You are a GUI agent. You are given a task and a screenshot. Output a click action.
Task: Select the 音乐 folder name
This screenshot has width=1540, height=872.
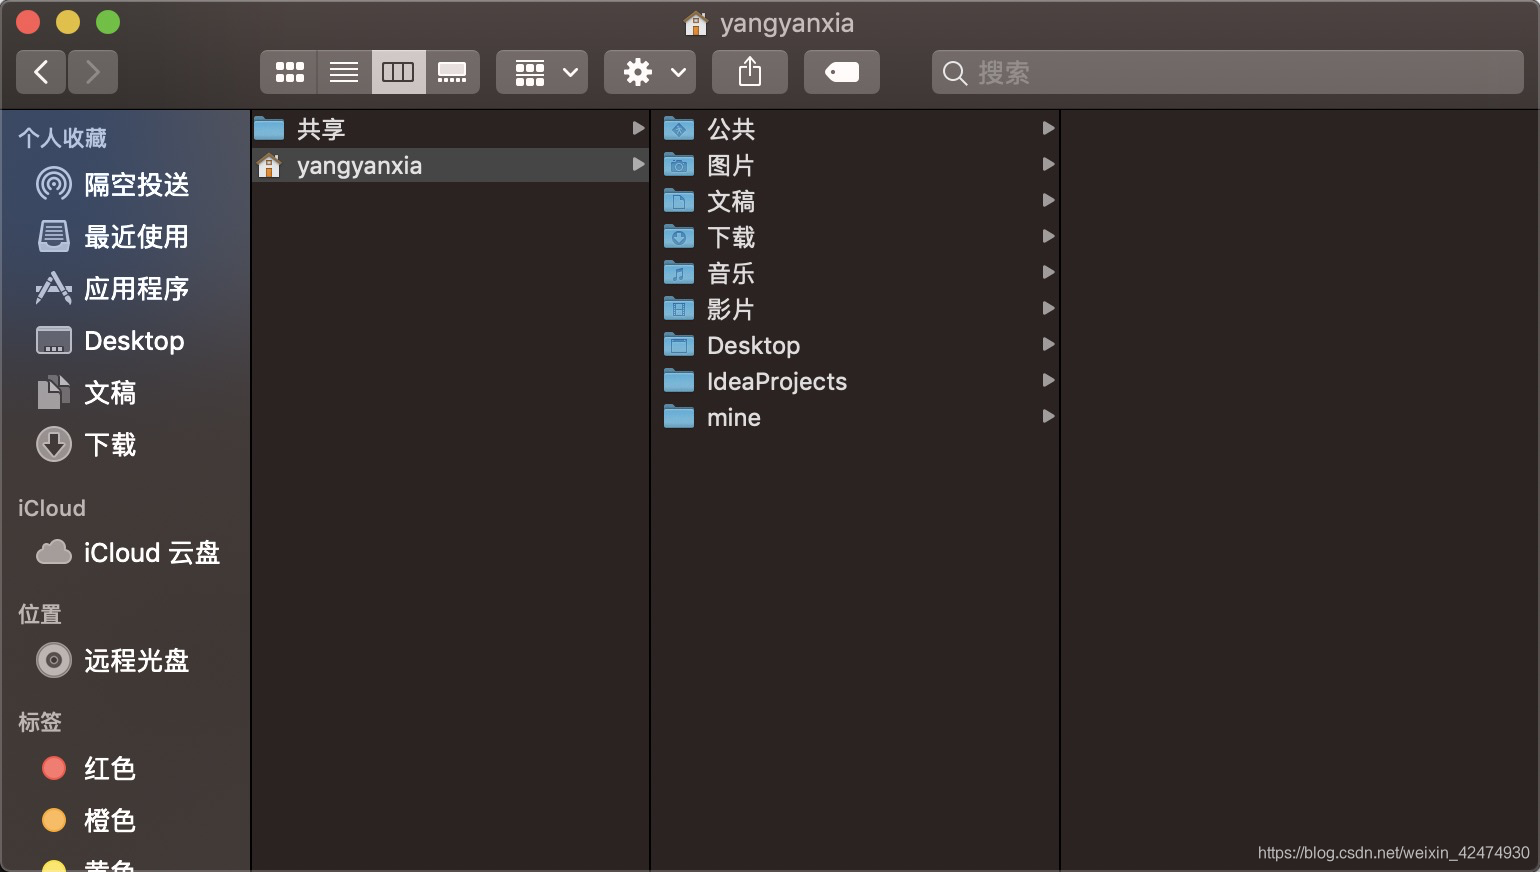(731, 273)
